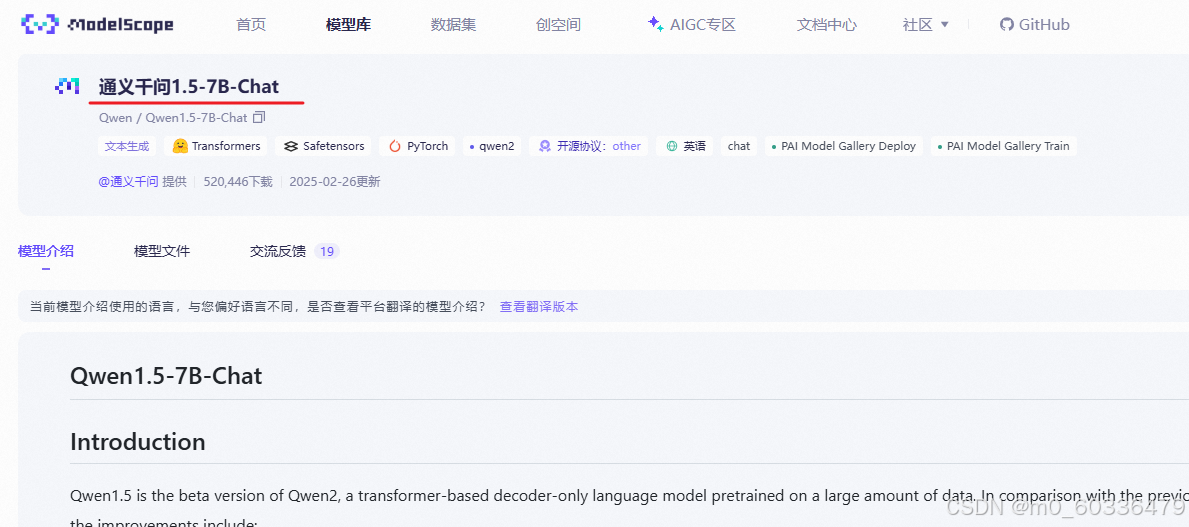Select the qwen2 tag
Screen dimensions: 1189x527
492,146
